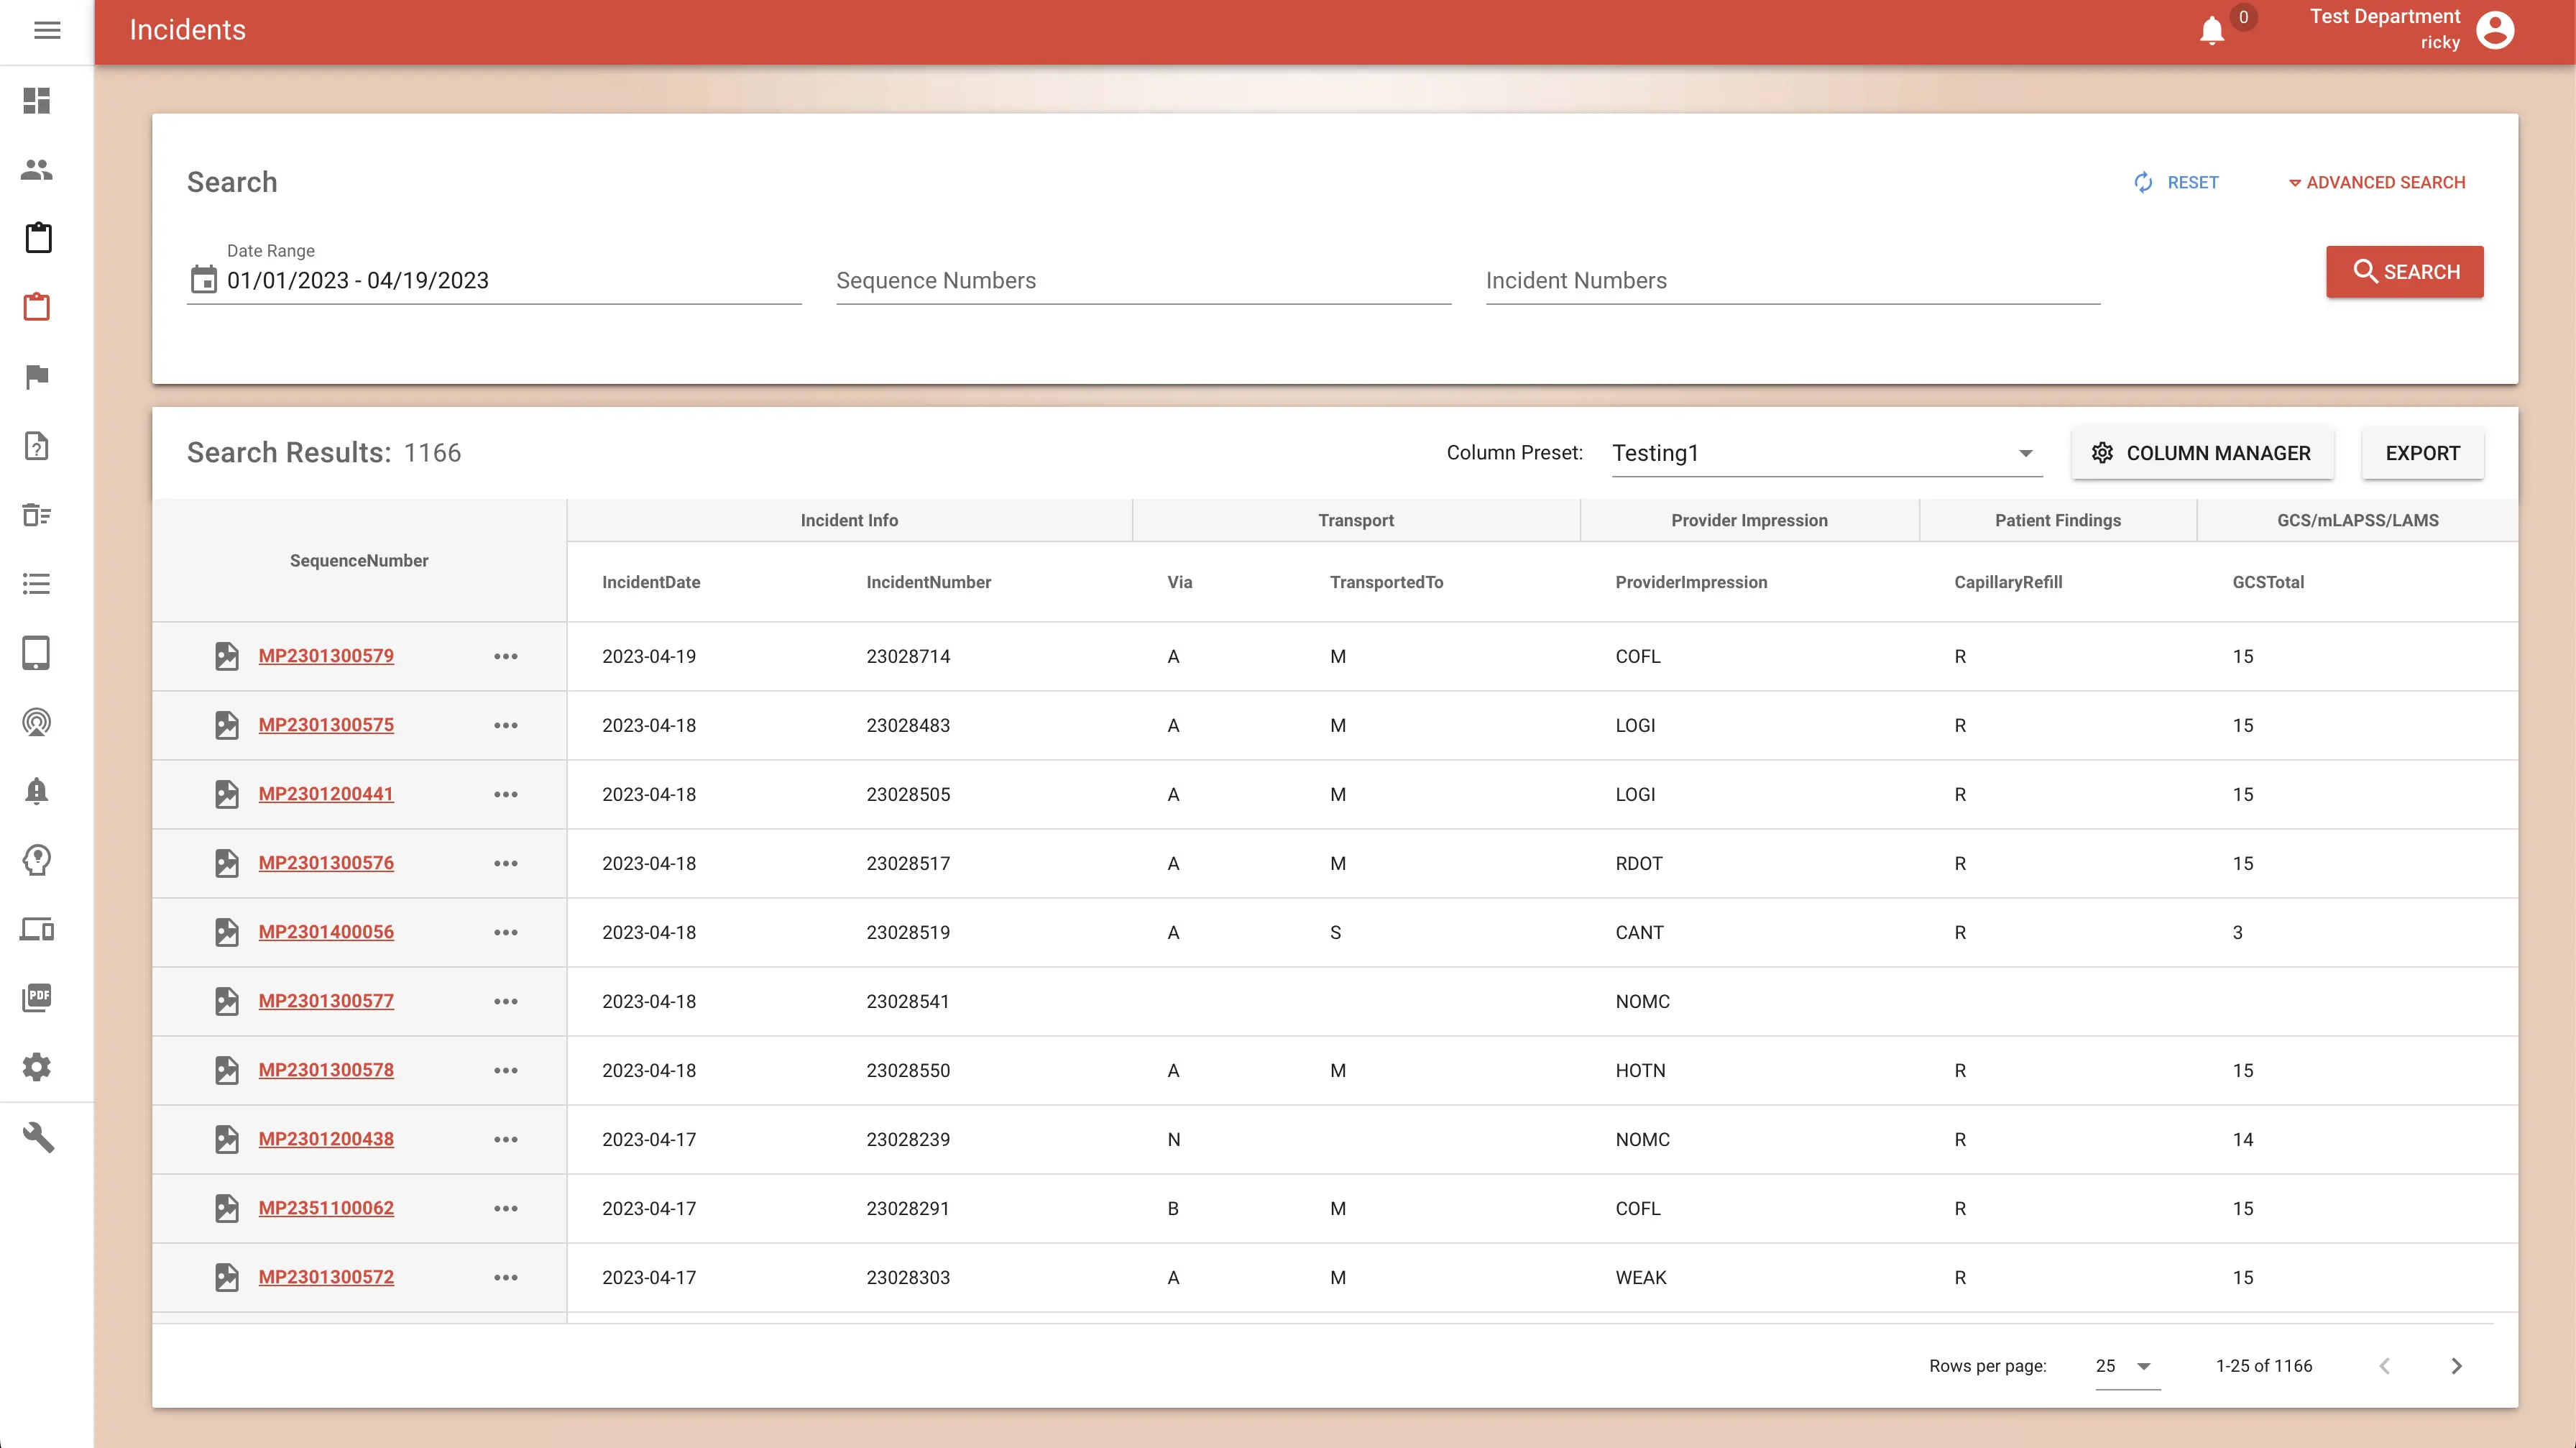Image resolution: width=2576 pixels, height=1448 pixels.
Task: Click the HOTN provider impression cell
Action: point(1640,1070)
